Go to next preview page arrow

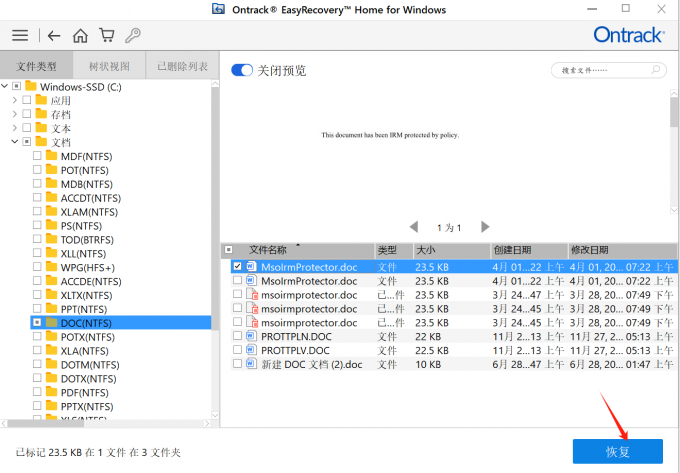pos(485,227)
